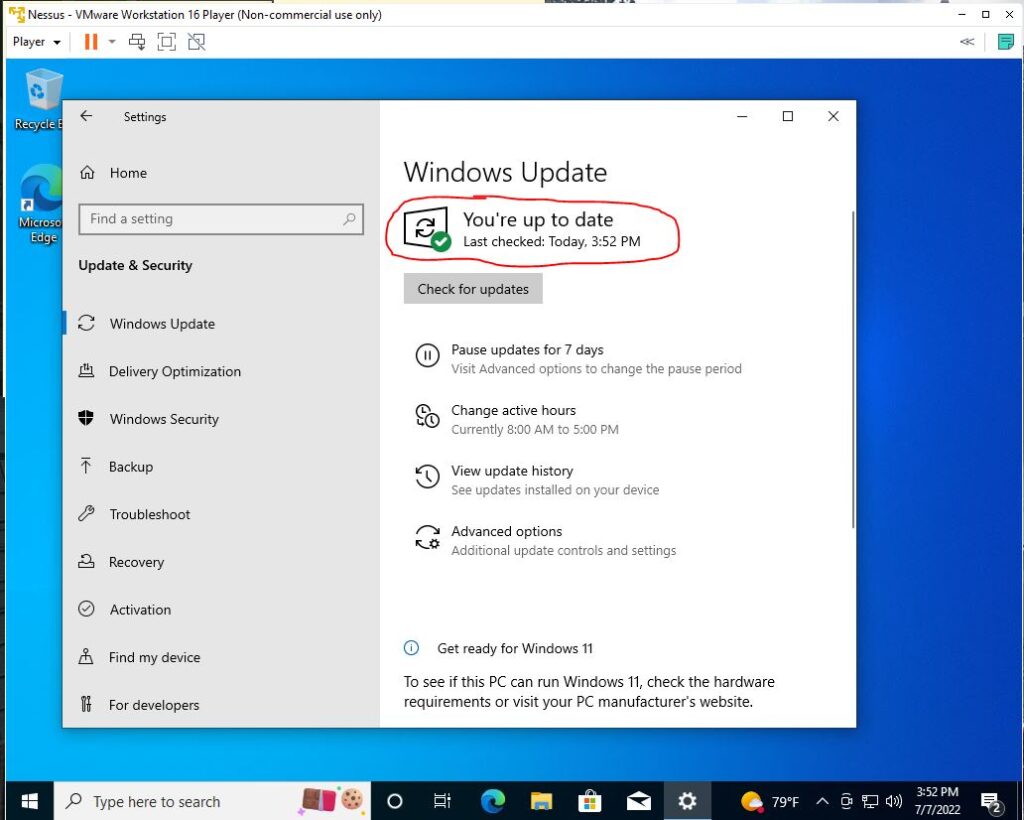The width and height of the screenshot is (1024, 820).
Task: Open Change active hours
Action: pos(513,411)
